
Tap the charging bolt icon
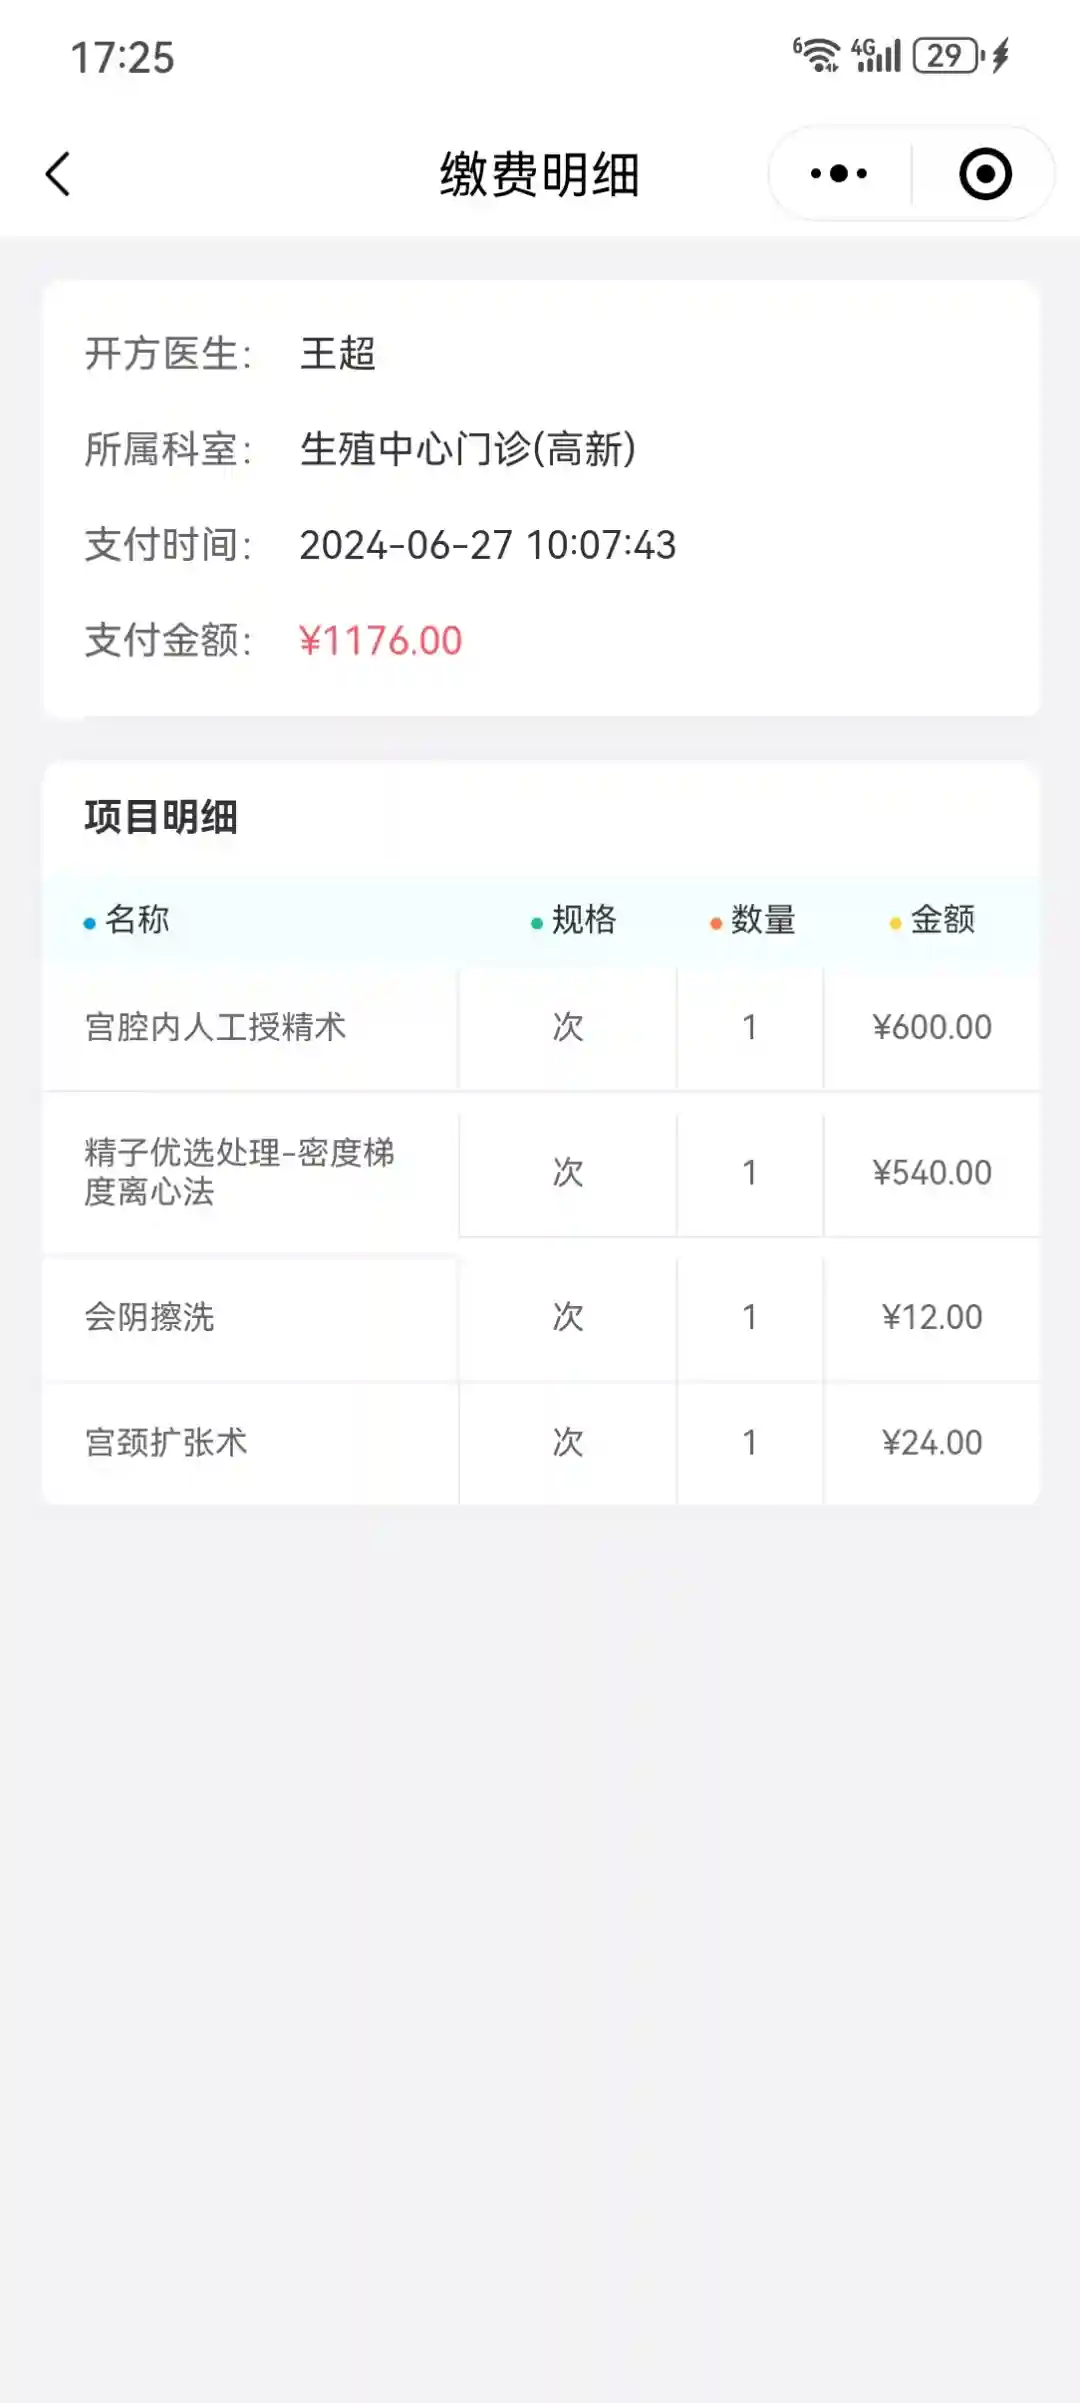[x=1000, y=55]
